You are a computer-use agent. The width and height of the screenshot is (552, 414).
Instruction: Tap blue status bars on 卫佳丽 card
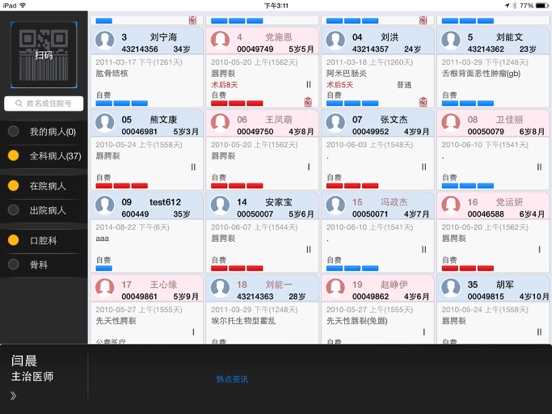click(468, 186)
